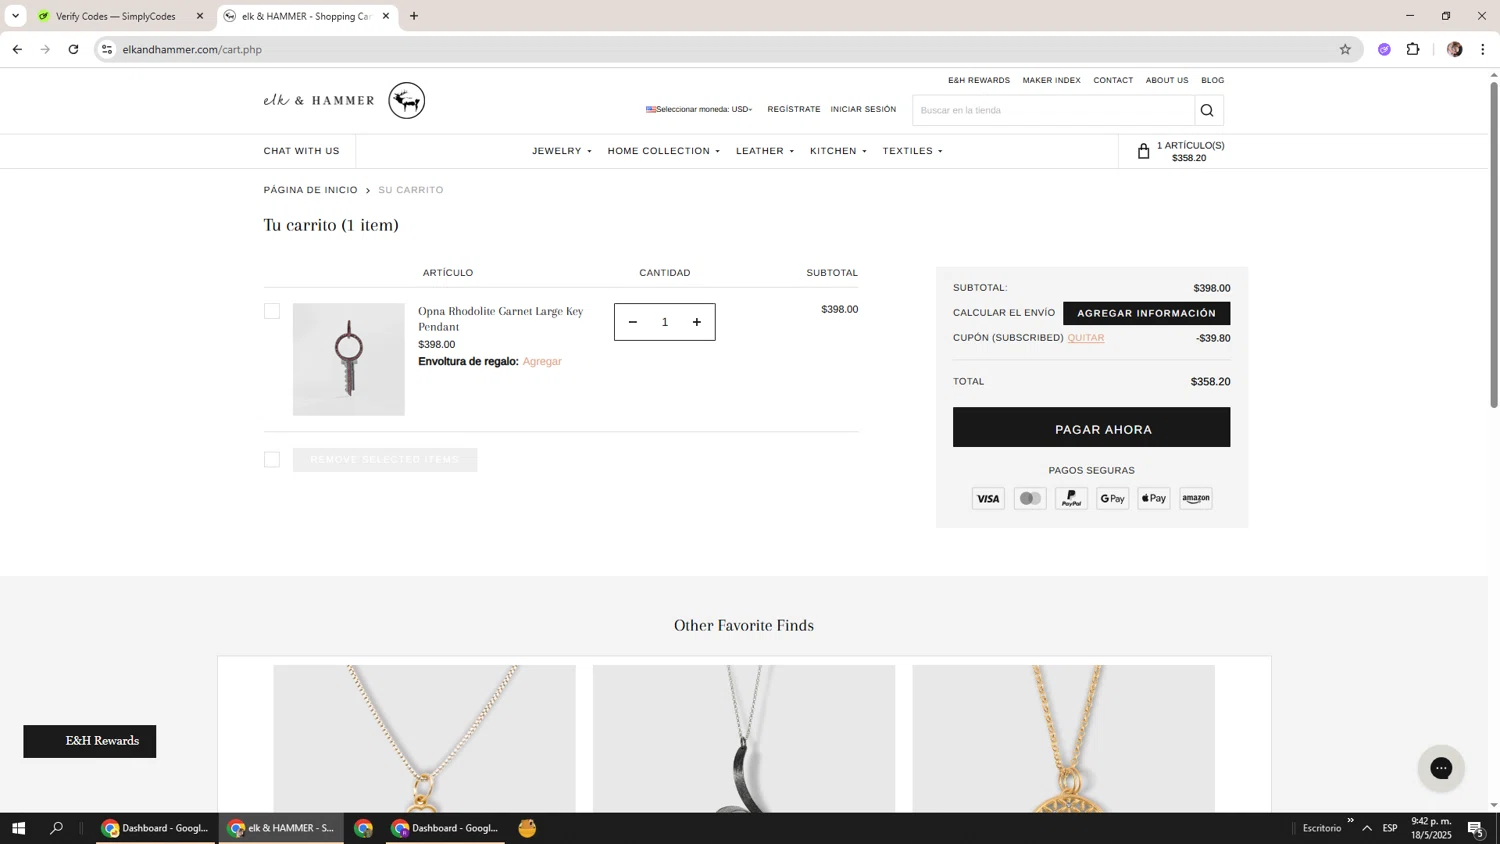This screenshot has width=1500, height=844.
Task: Open the silver crescent necklace thumbnail
Action: tap(743, 738)
